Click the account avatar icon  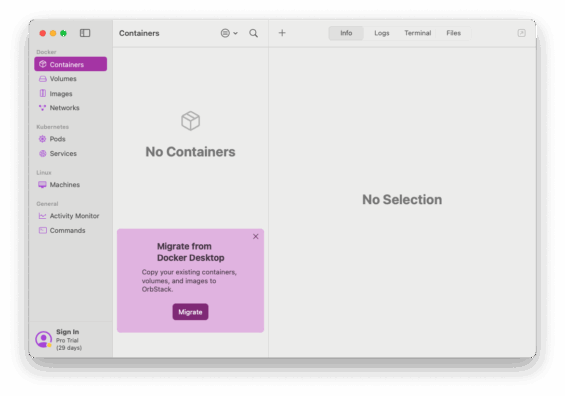(x=44, y=339)
